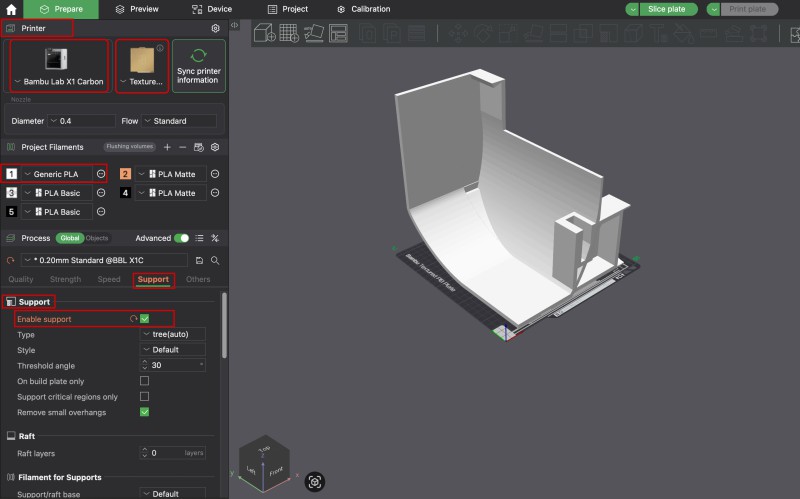Turn off the Advanced toggle
Image resolution: width=800 pixels, height=499 pixels.
pyautogui.click(x=182, y=238)
